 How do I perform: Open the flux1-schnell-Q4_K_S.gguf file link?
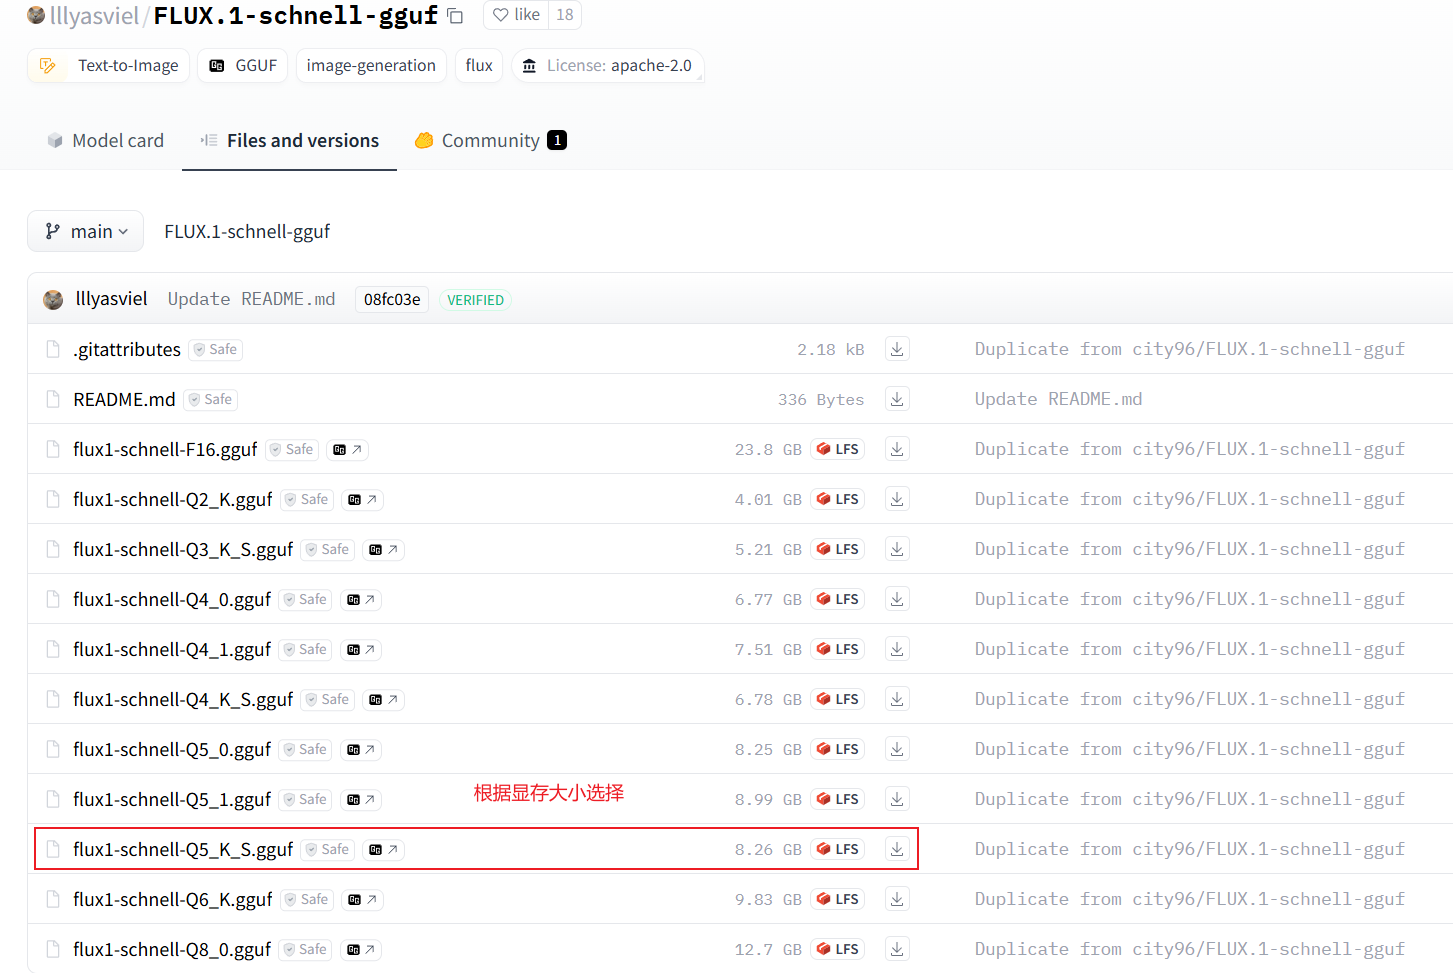[x=183, y=699]
